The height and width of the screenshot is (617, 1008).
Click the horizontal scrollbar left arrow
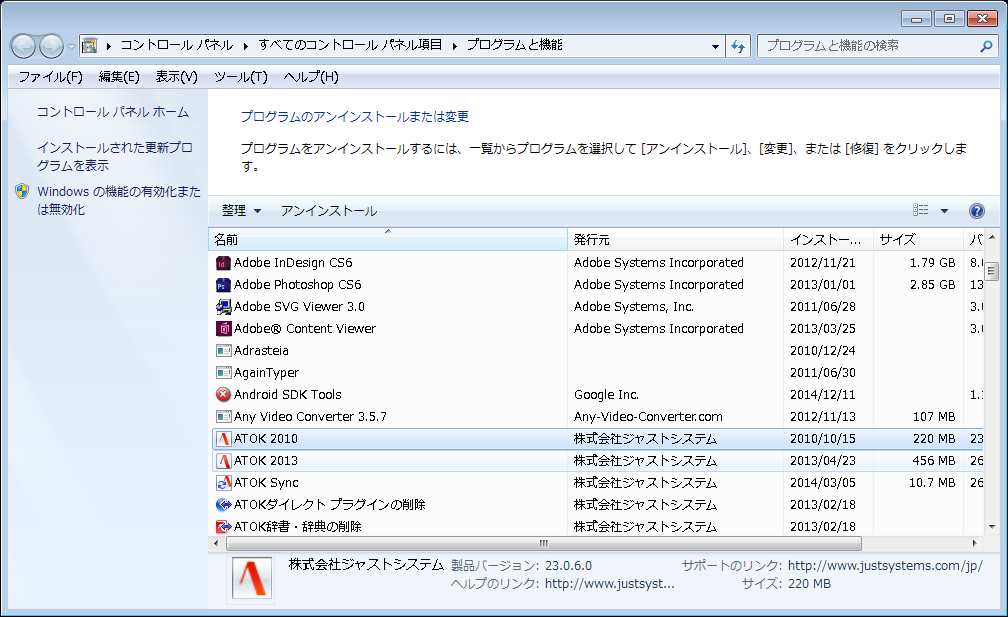click(x=216, y=544)
